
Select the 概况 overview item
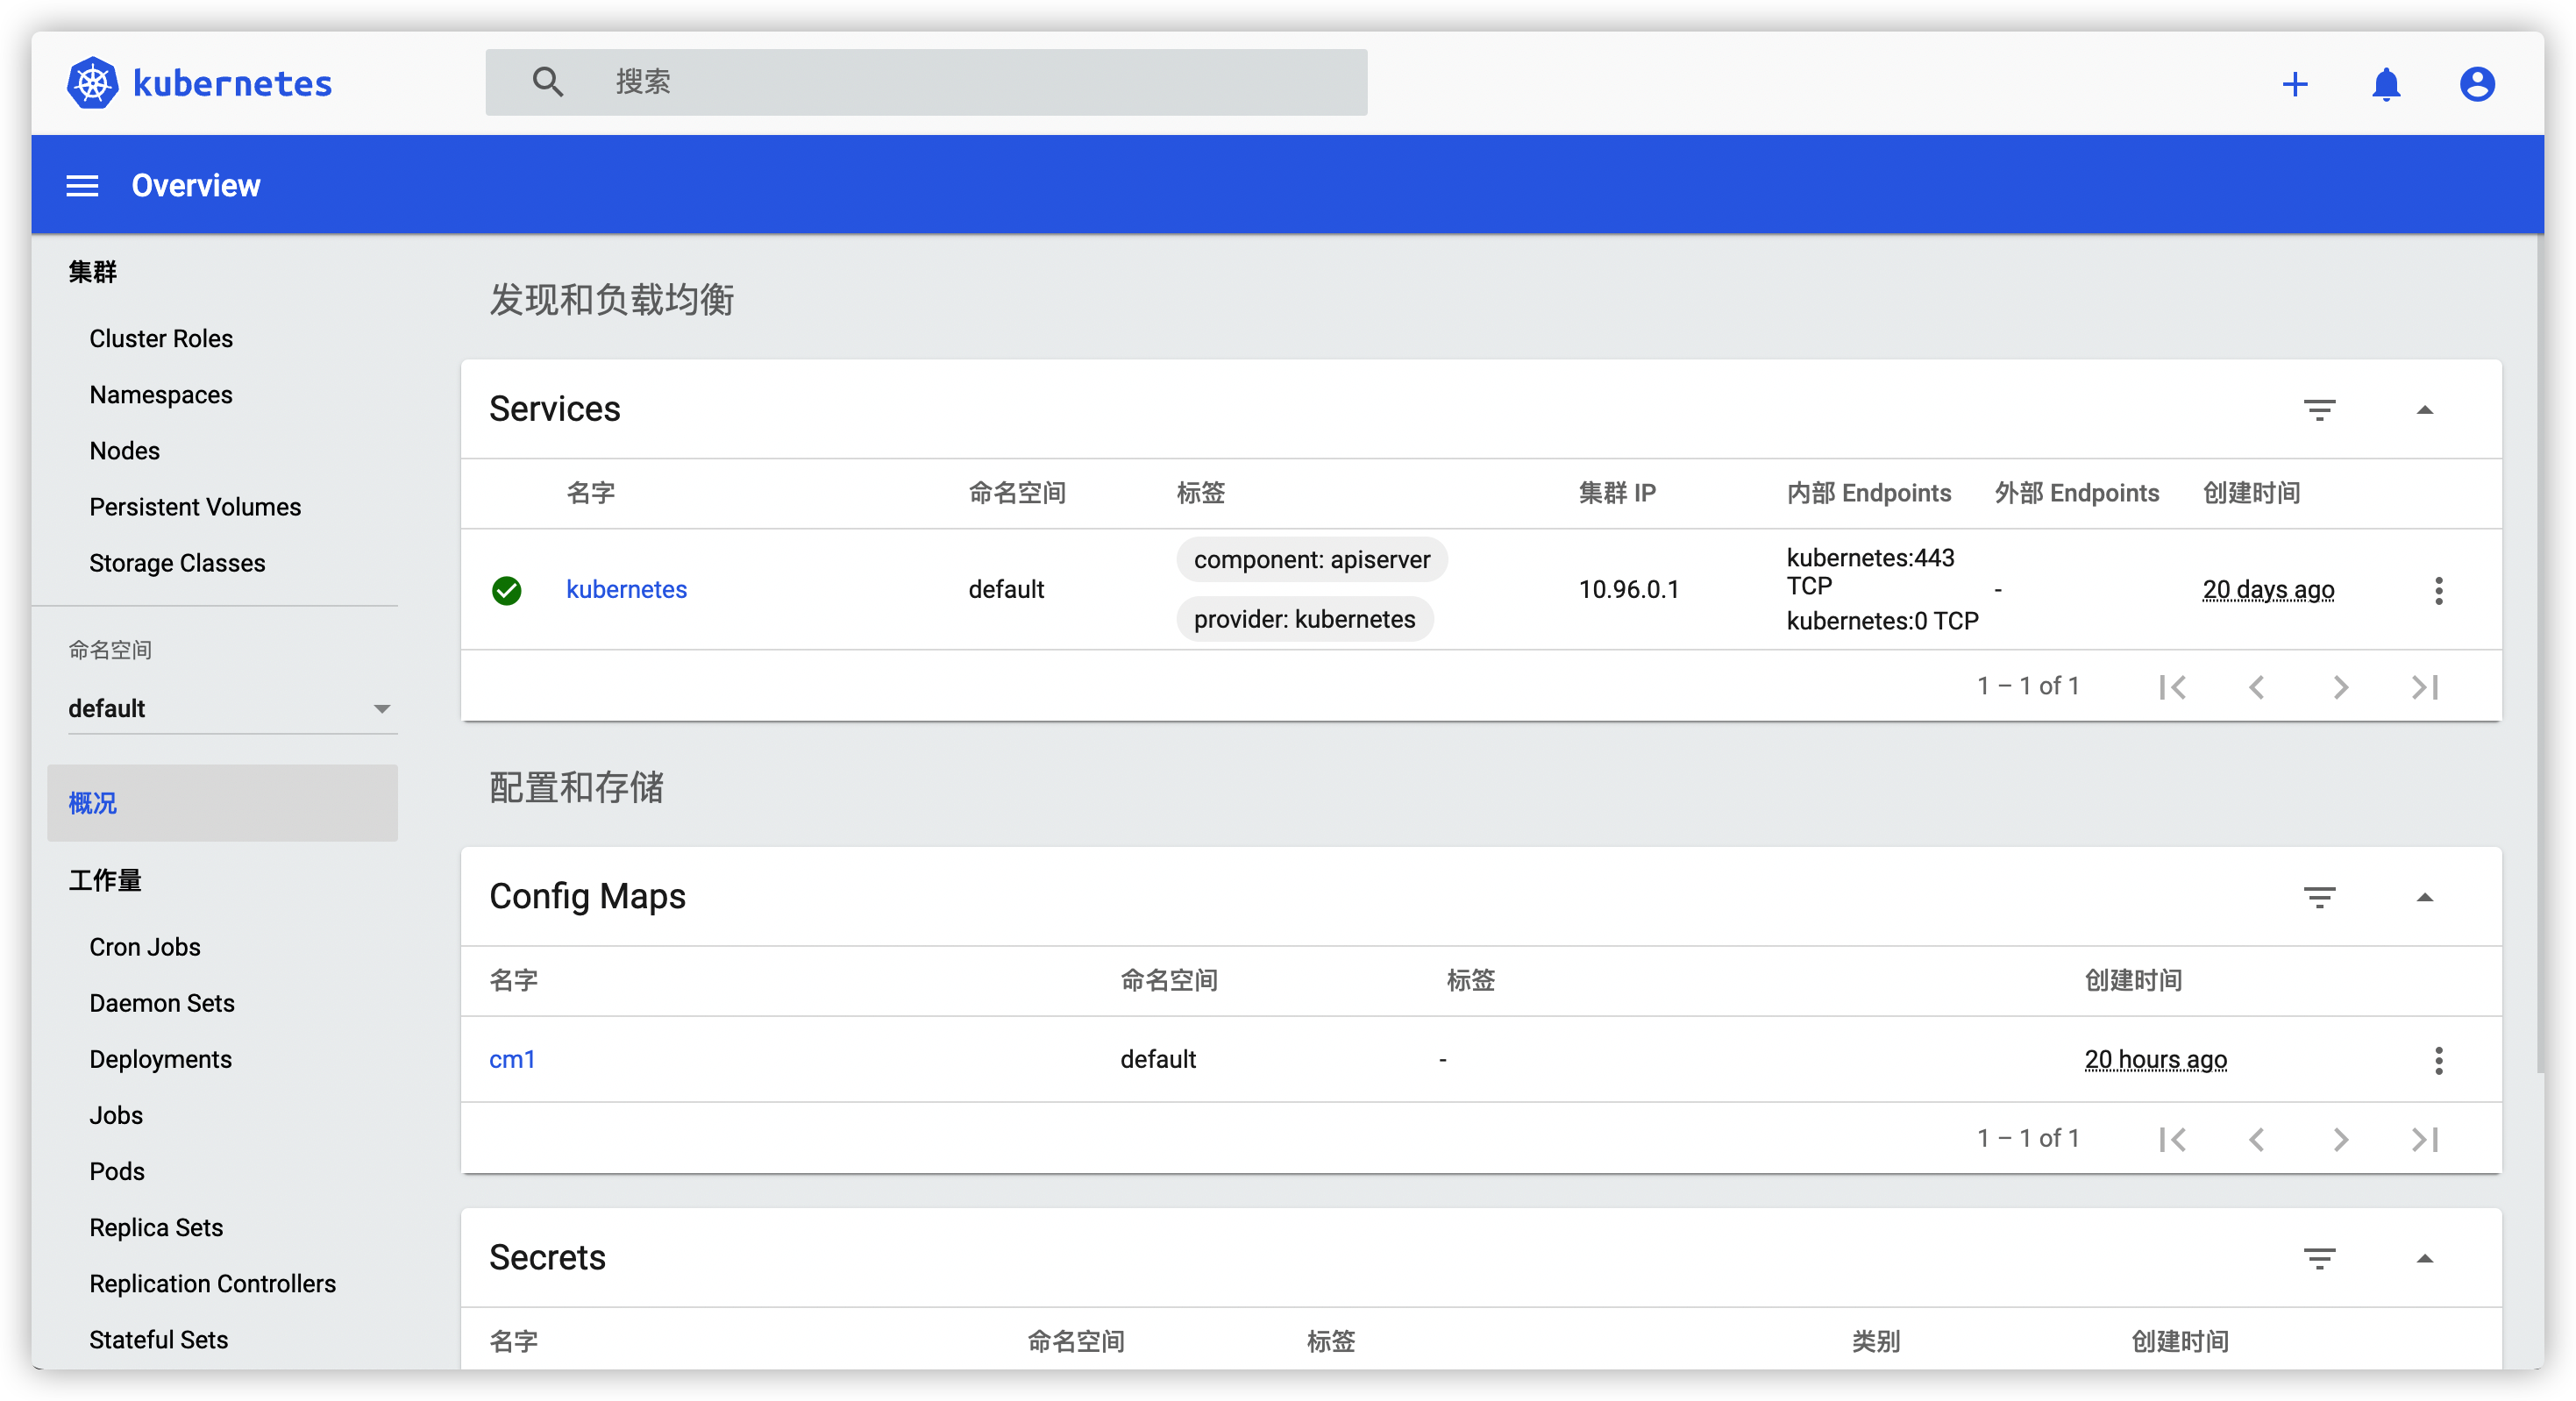pos(222,803)
